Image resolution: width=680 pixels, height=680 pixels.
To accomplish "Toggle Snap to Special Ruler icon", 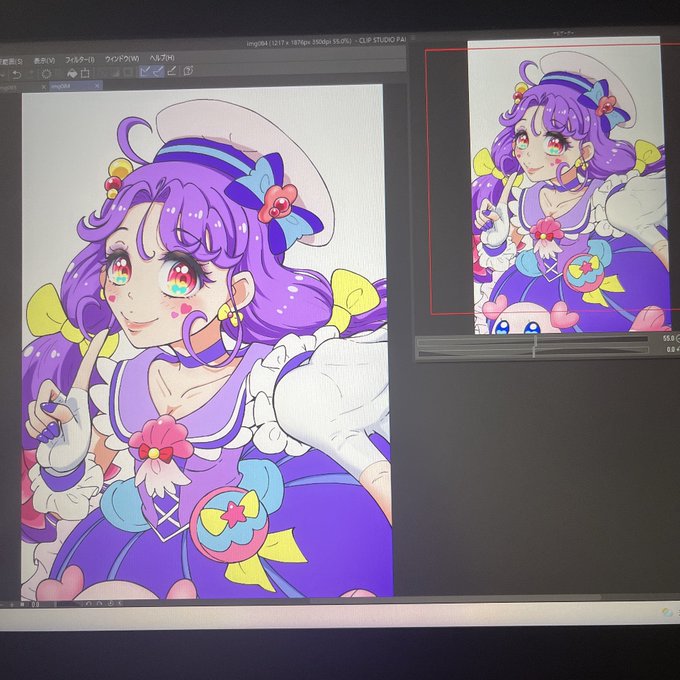I will pos(158,71).
